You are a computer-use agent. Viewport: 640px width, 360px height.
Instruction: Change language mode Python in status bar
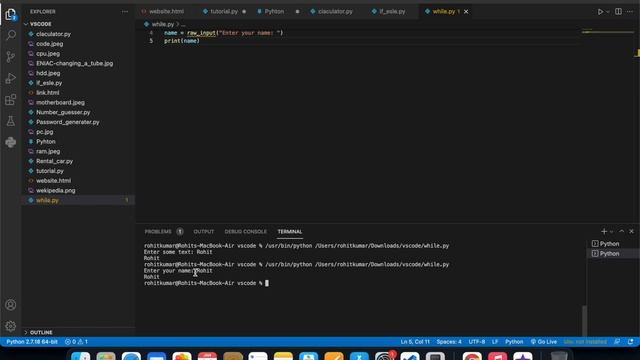click(x=514, y=342)
